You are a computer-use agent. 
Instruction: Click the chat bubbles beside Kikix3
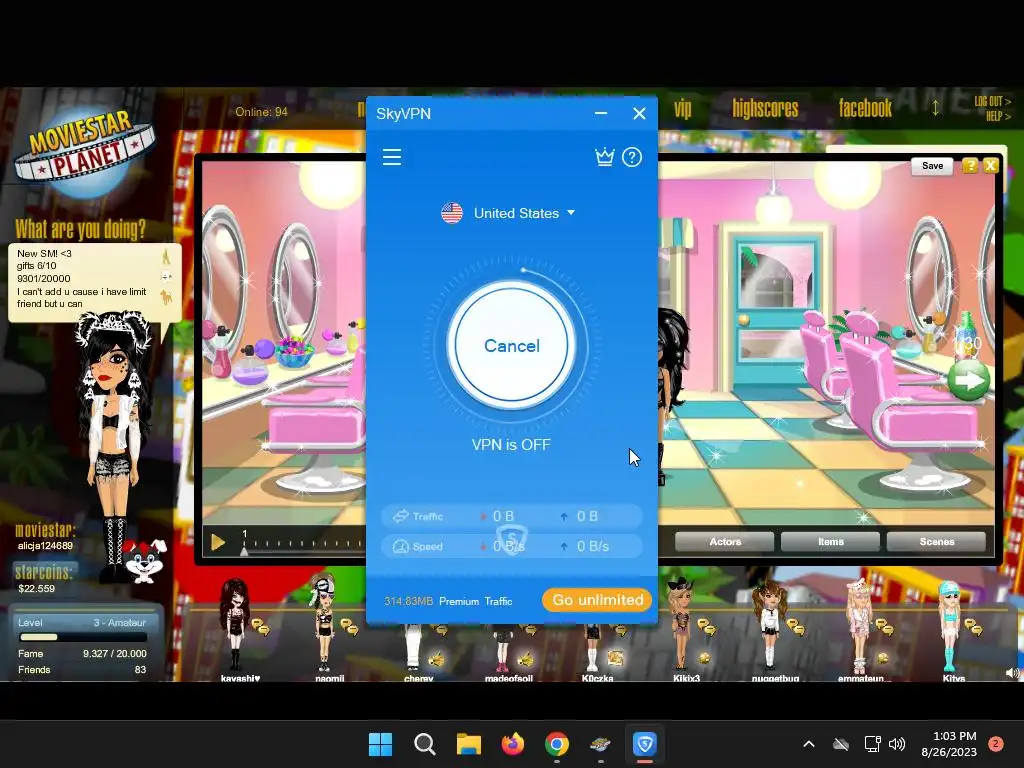pyautogui.click(x=707, y=627)
